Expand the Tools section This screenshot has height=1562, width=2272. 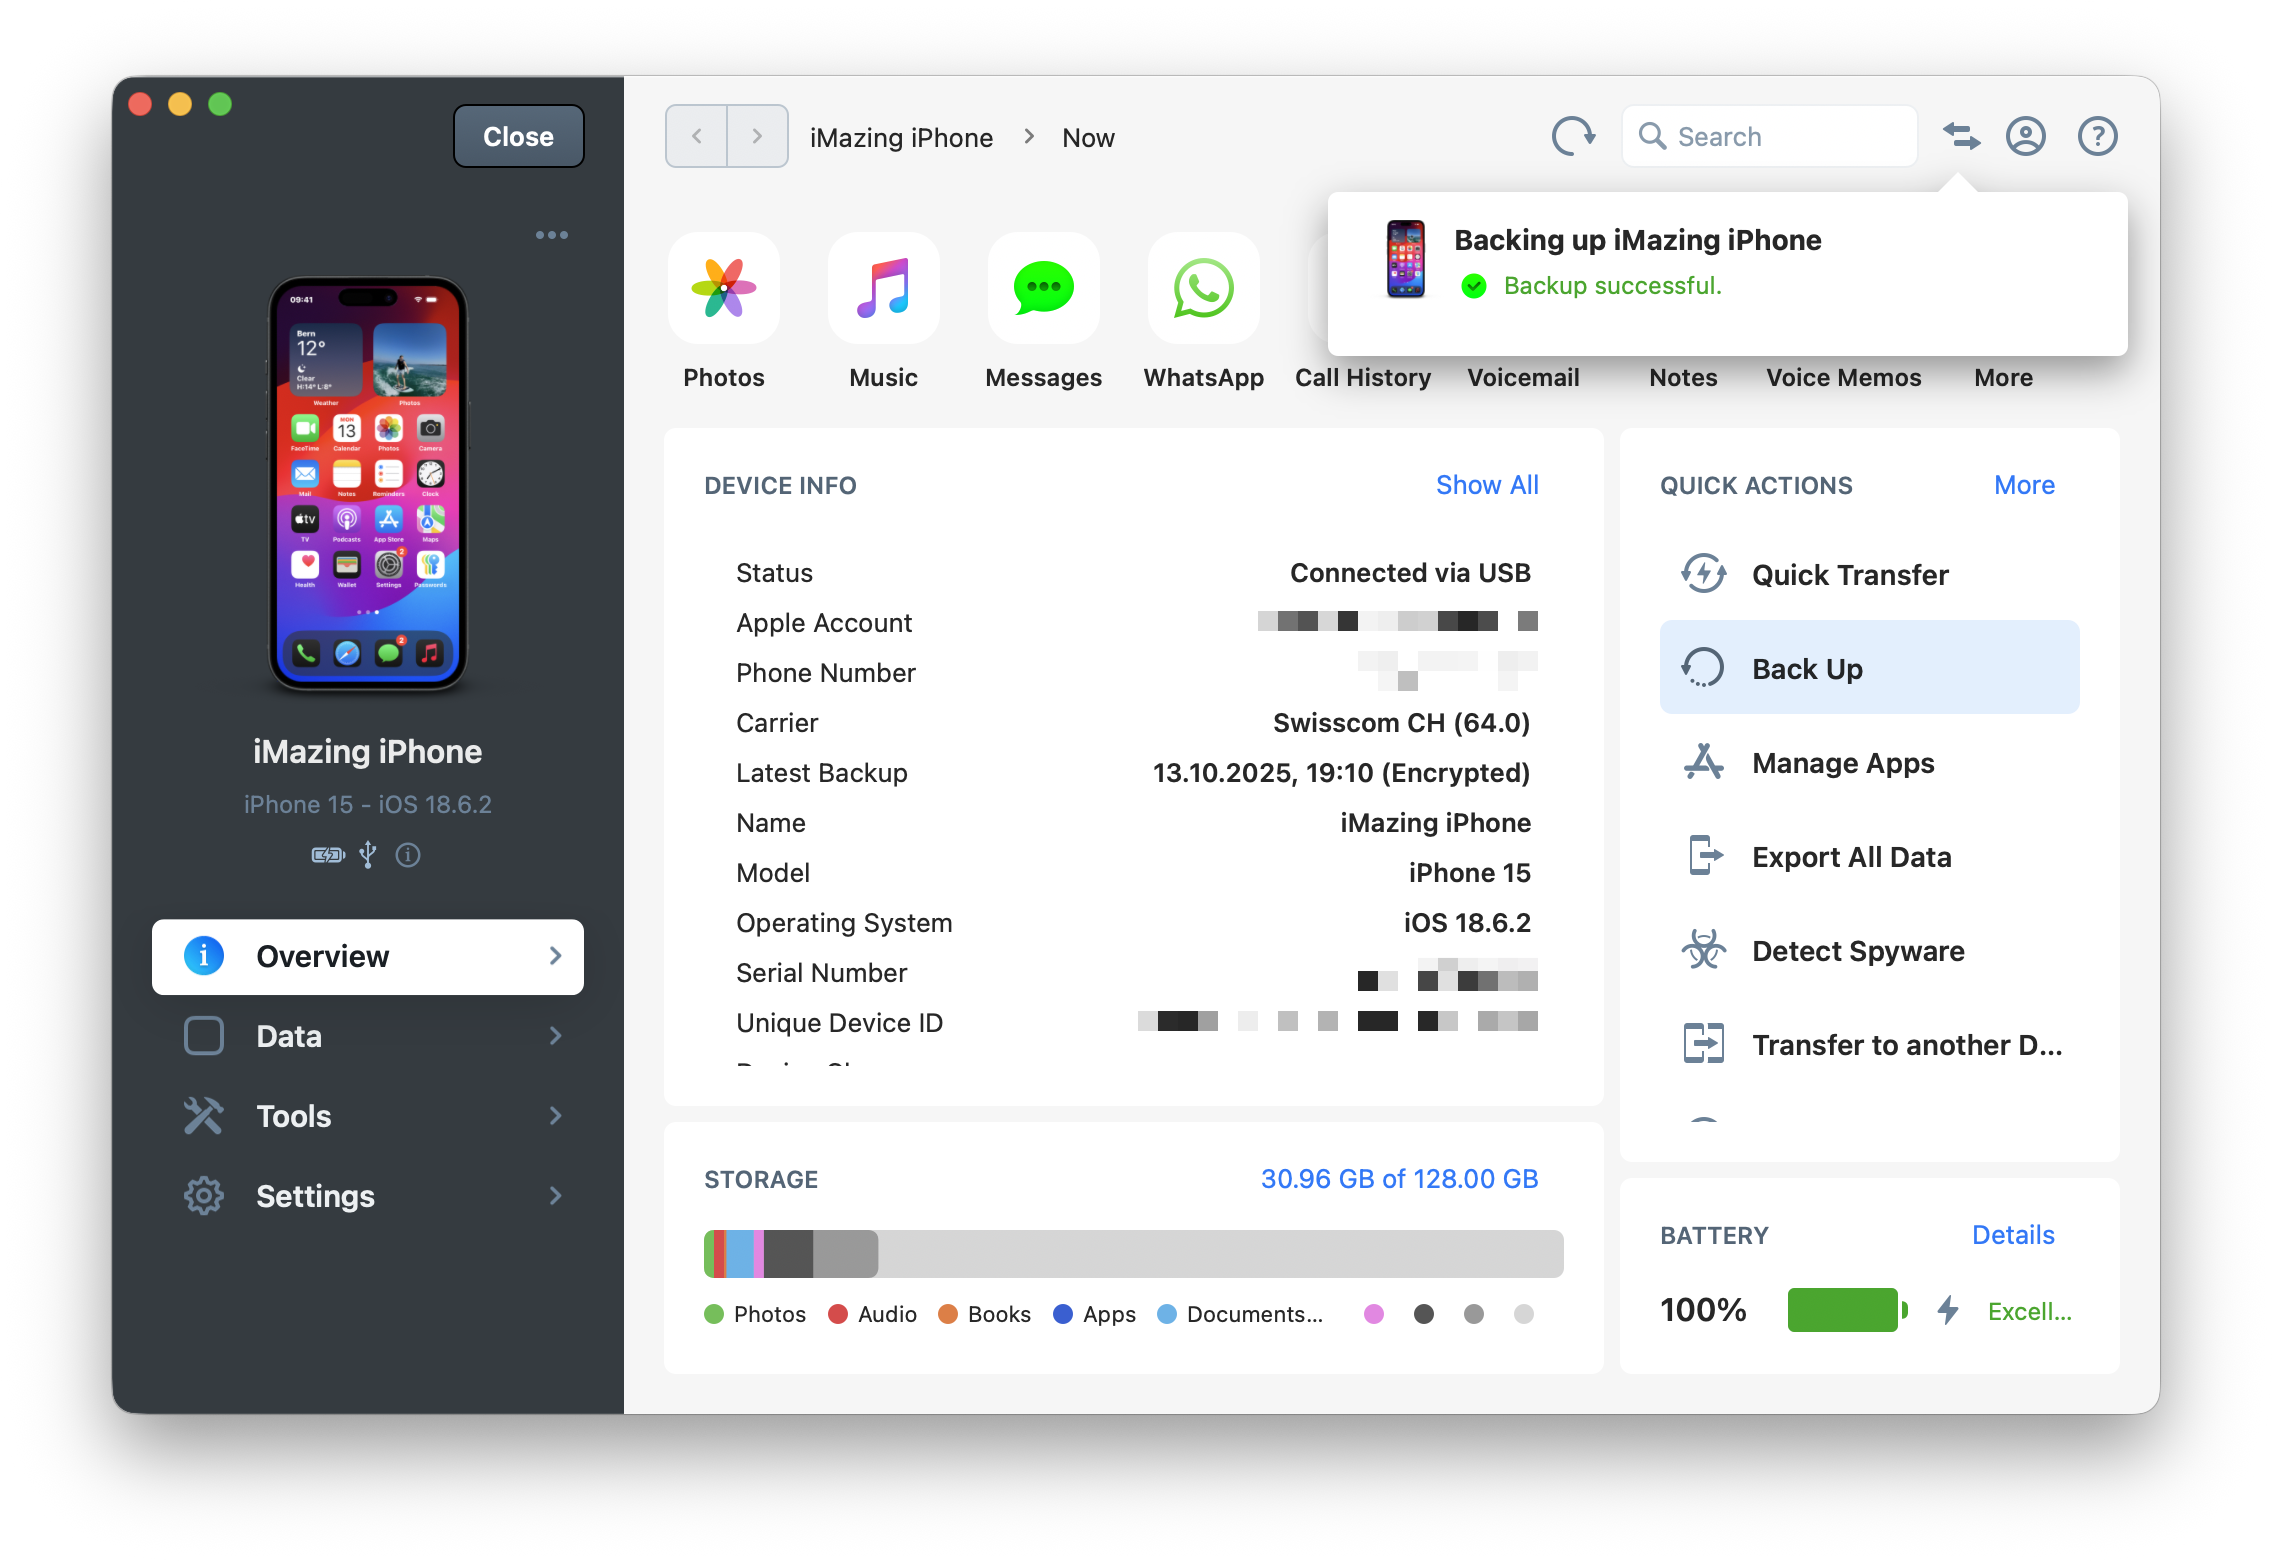click(x=367, y=1116)
